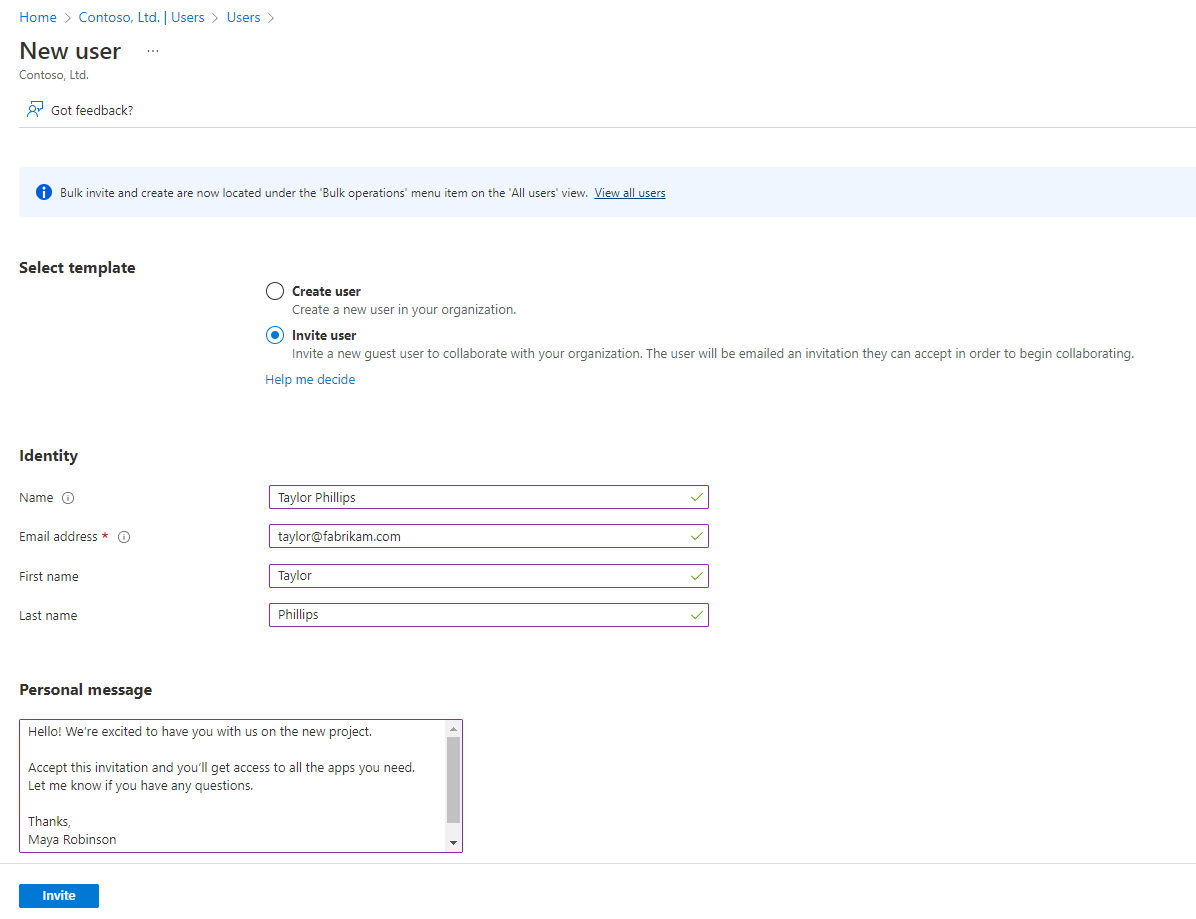1196x919 pixels.
Task: Click the green checkmark in the Email address field
Action: [x=696, y=536]
